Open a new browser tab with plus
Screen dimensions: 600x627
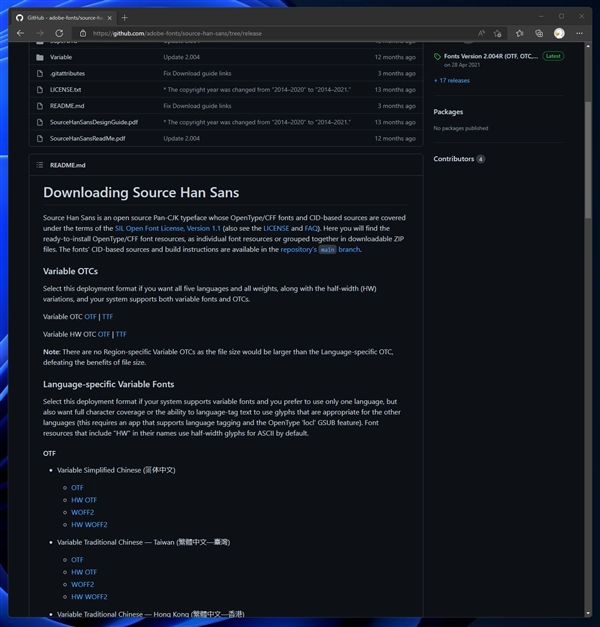pos(124,18)
